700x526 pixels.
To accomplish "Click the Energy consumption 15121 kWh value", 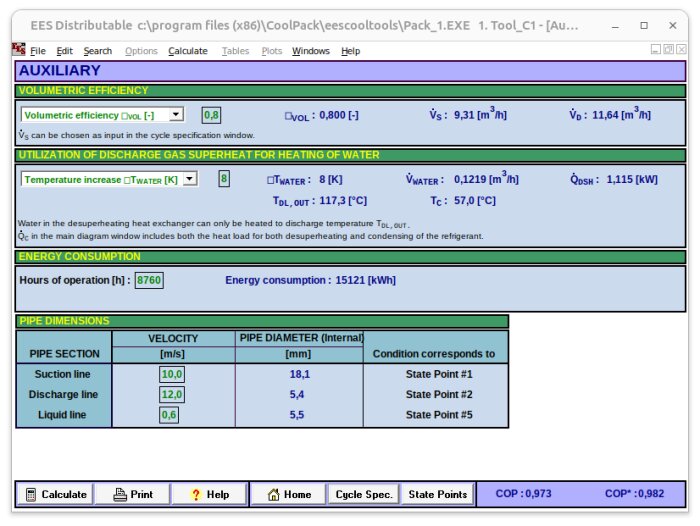I will pos(365,280).
